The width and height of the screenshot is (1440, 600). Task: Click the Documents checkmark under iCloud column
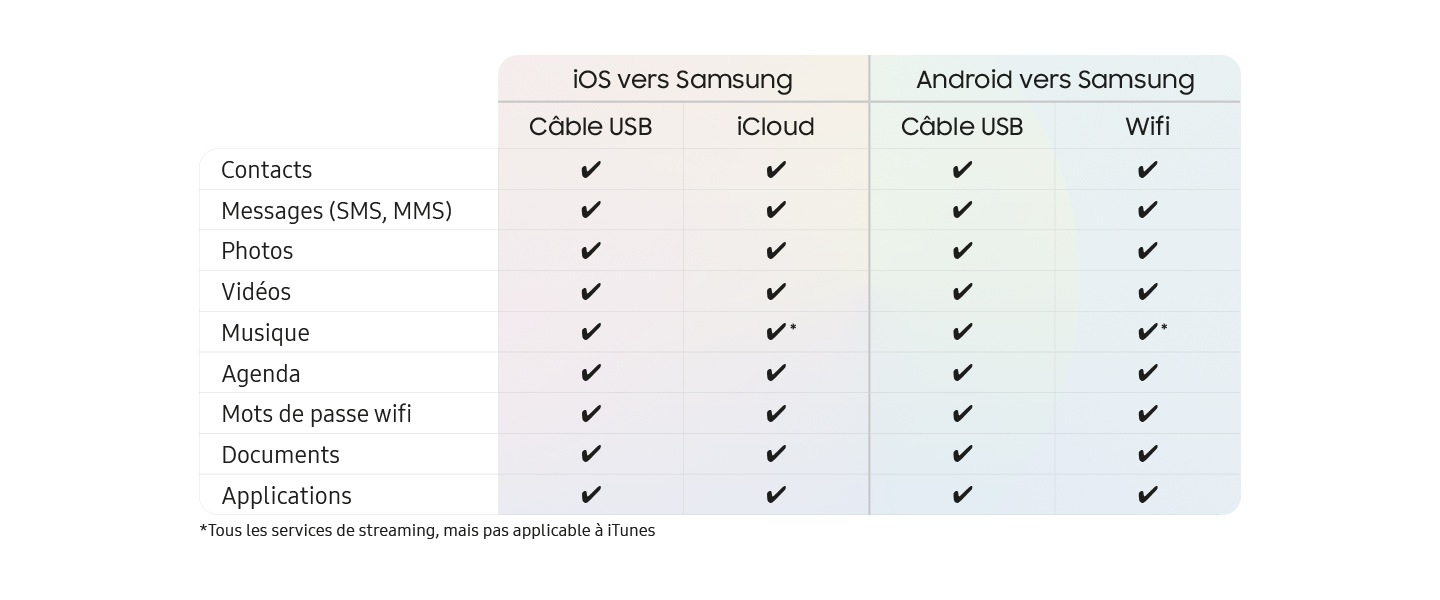(776, 454)
